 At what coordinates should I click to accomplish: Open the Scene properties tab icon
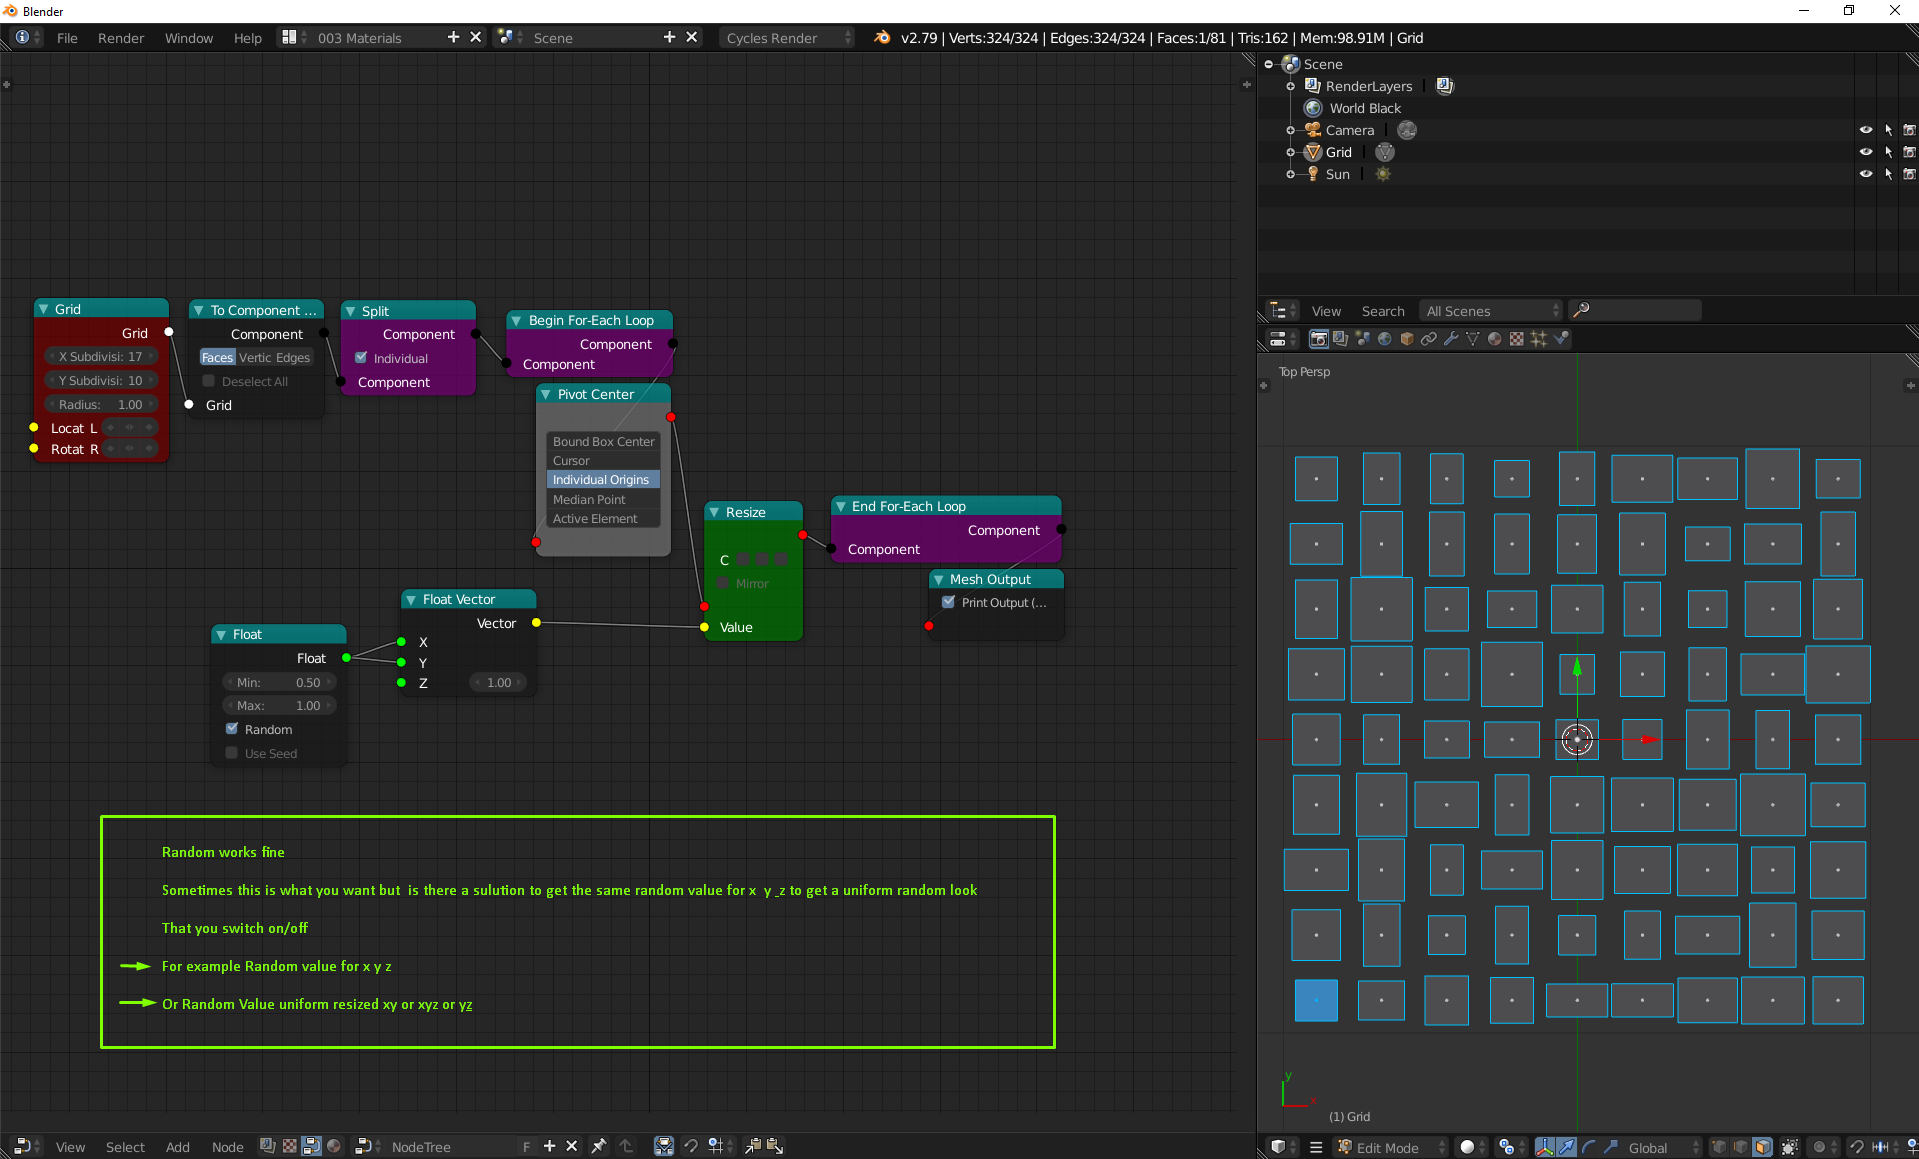coord(1363,339)
